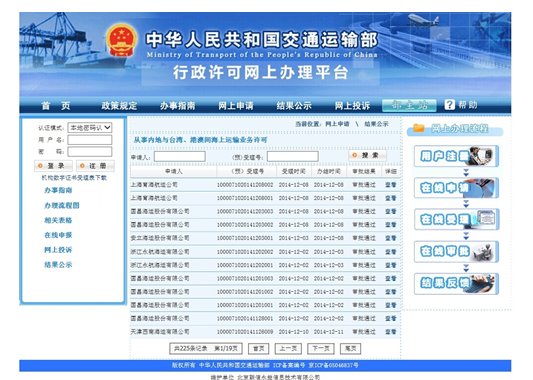Screen dimensions: 533x380
Task: Click 查看 for record 1000071020141201001
Action: [391, 305]
